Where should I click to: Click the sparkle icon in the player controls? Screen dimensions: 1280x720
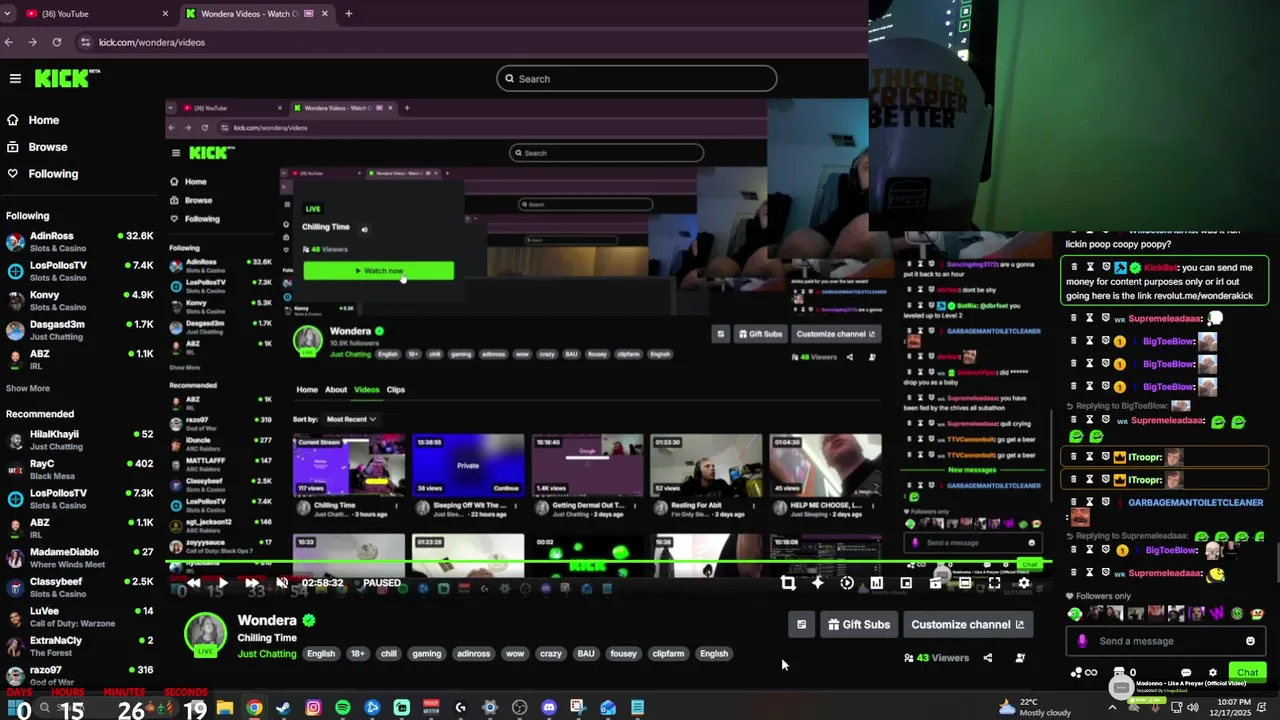817,583
